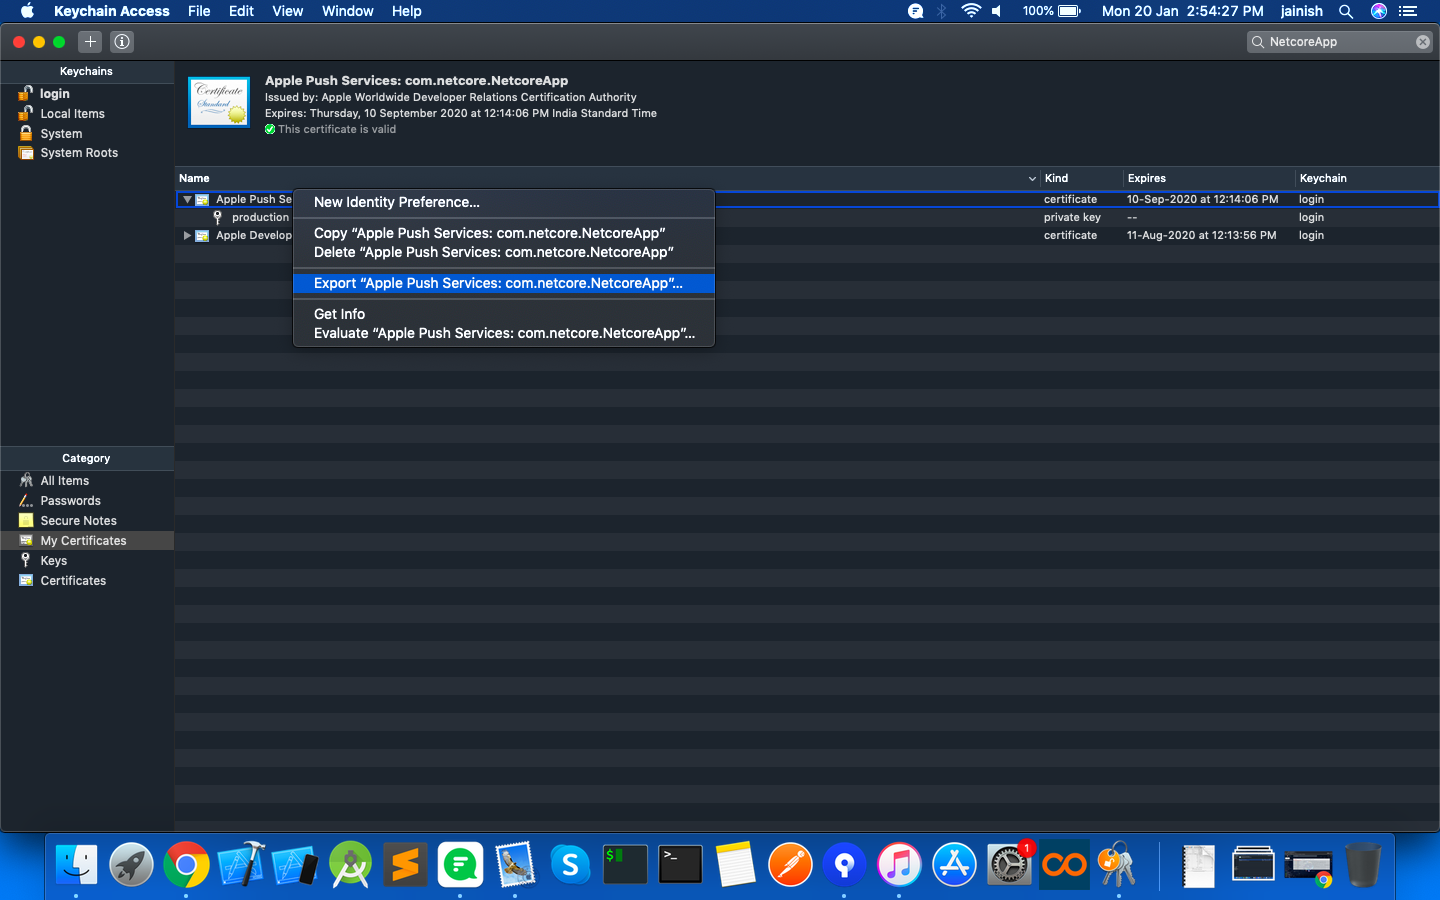Choose Export Apple Push Services menu entry
The width and height of the screenshot is (1440, 900).
point(504,283)
